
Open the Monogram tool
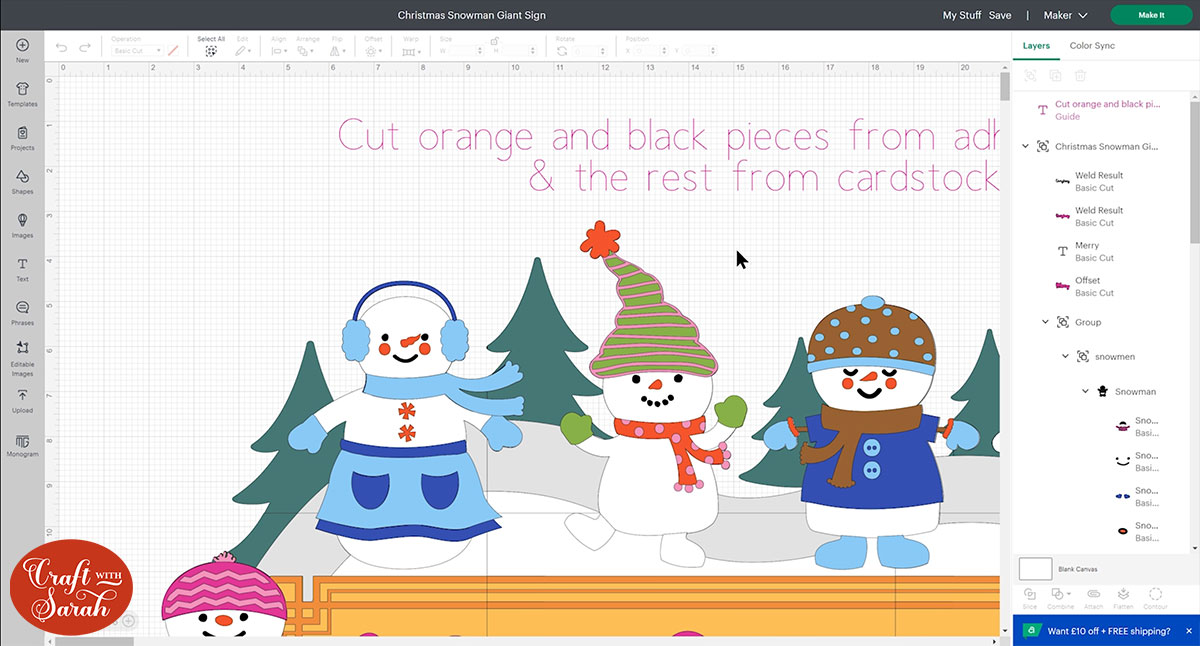coord(22,441)
